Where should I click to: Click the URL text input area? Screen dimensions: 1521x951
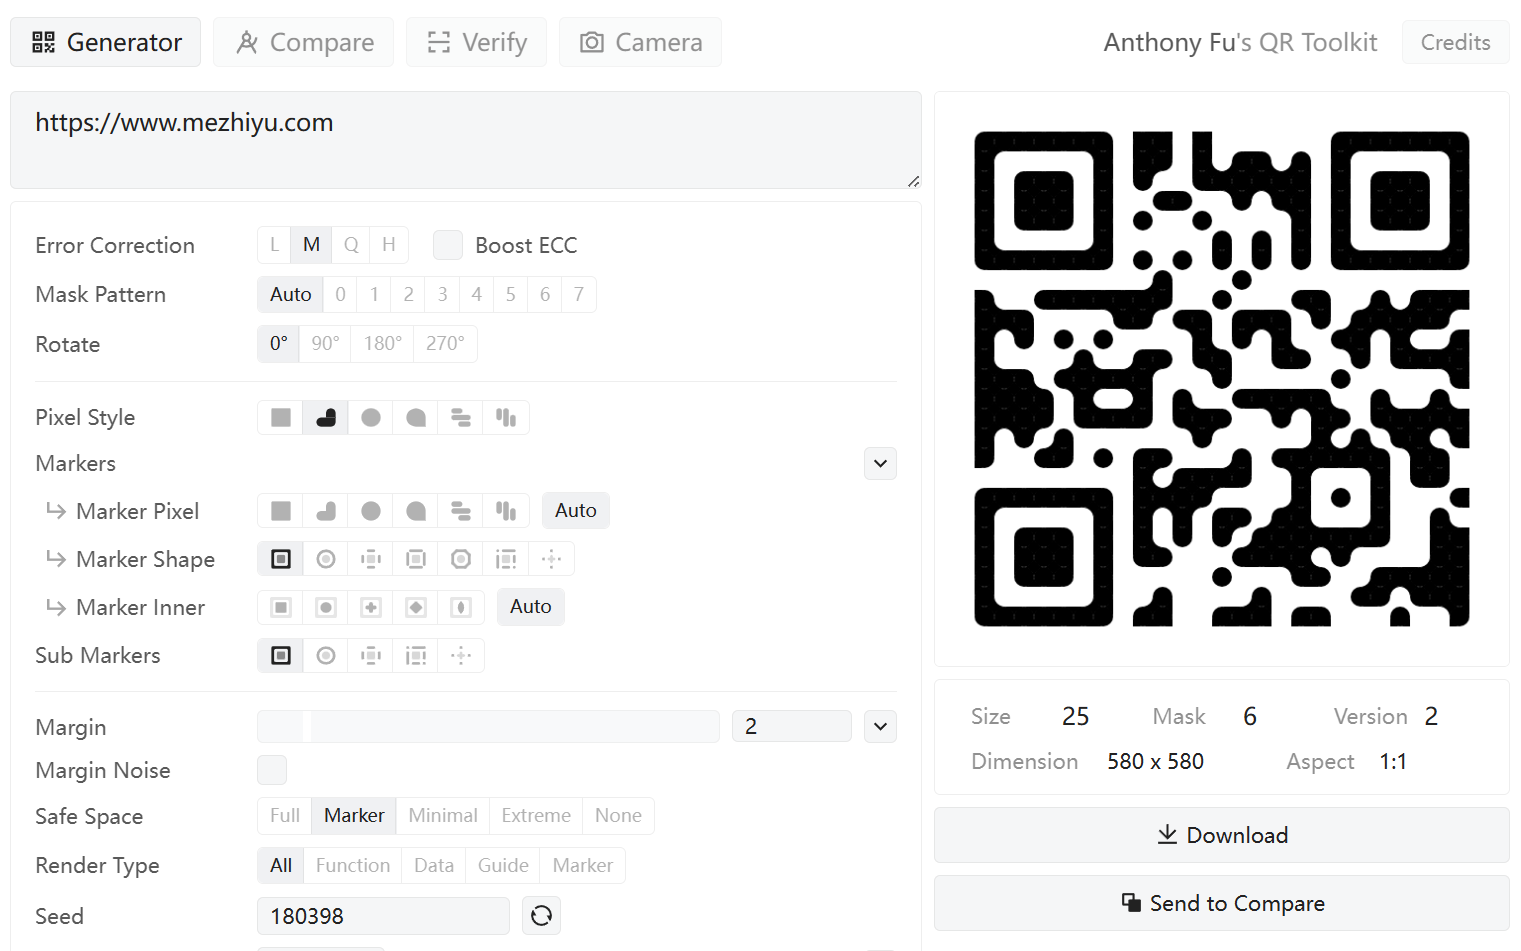click(465, 140)
